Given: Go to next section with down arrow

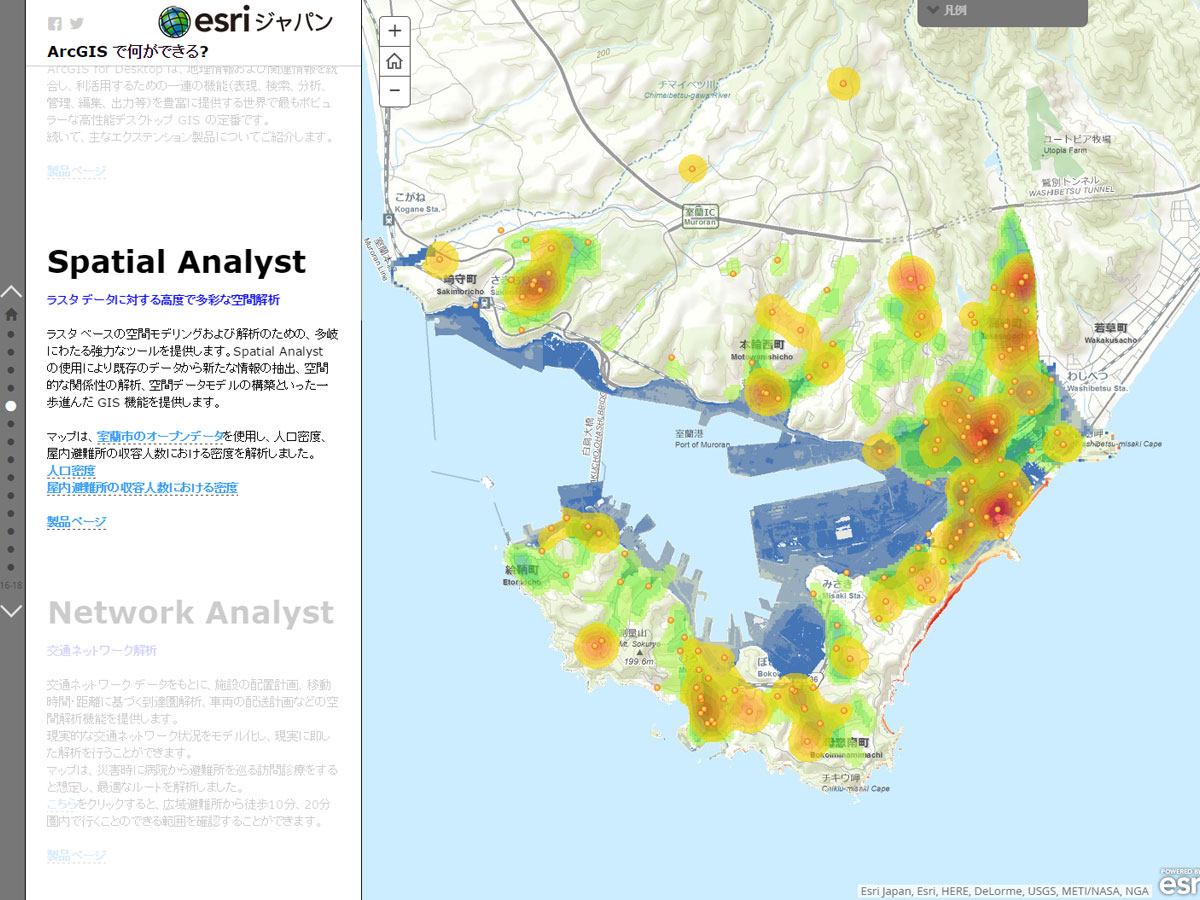Looking at the screenshot, I should point(11,610).
